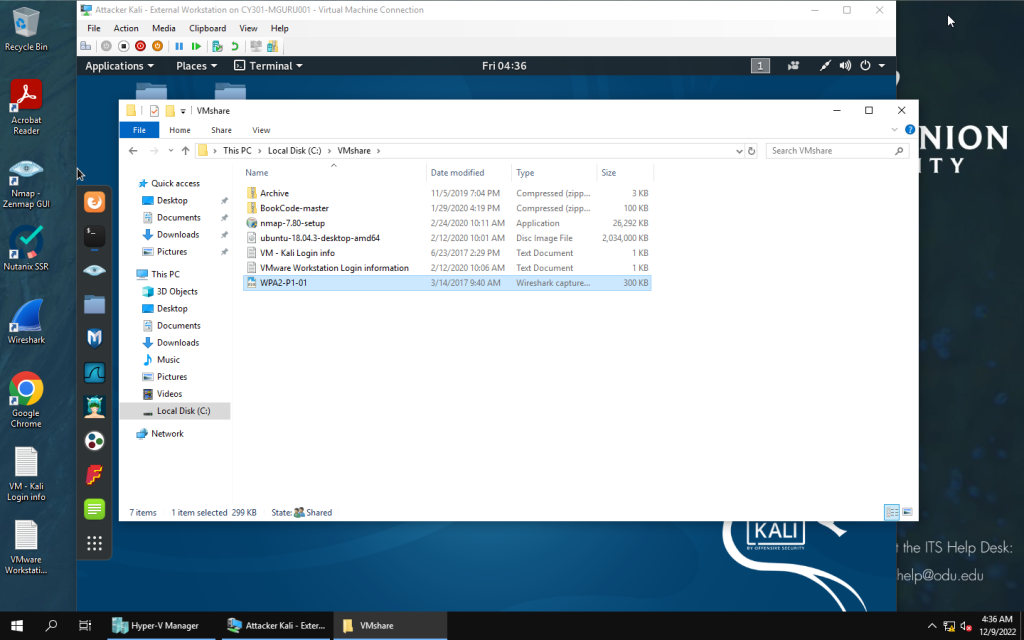Open the Media menu
Viewport: 1024px width, 640px height.
point(163,28)
